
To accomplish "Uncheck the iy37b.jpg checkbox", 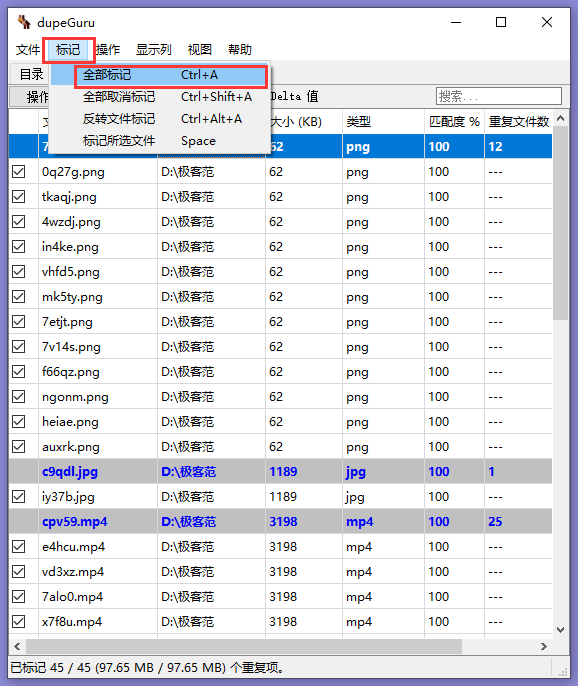I will click(x=18, y=497).
